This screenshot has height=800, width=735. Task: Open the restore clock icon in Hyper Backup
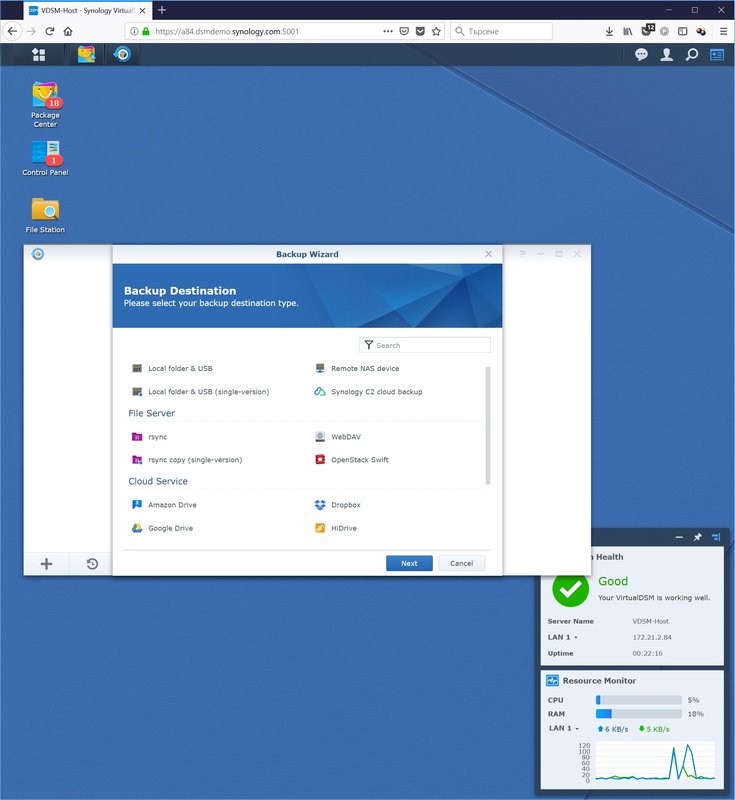click(92, 564)
